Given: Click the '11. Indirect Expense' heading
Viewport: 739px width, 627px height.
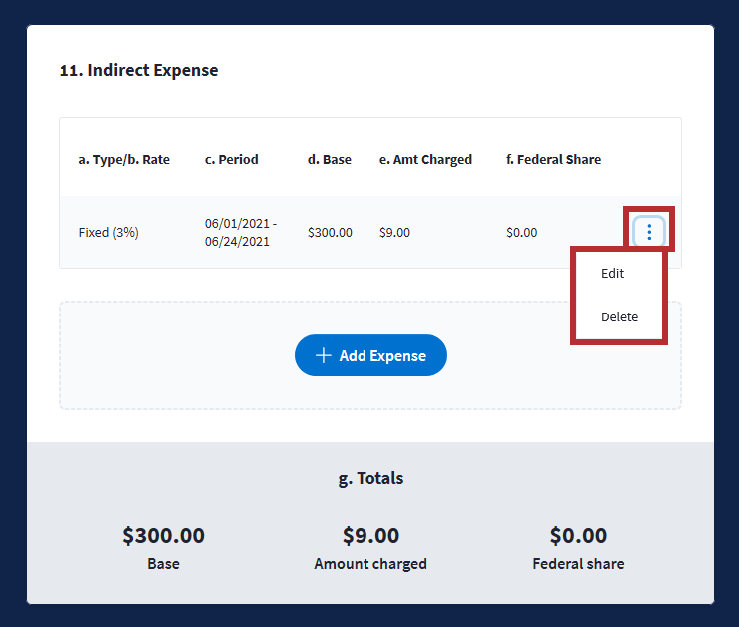Looking at the screenshot, I should click(139, 70).
